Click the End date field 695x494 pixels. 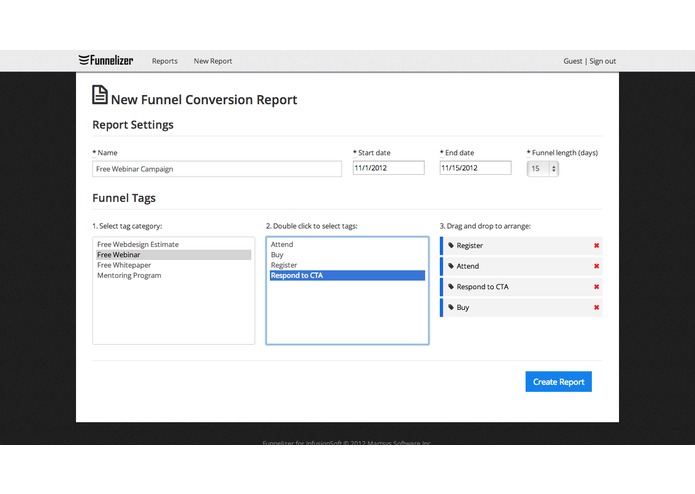(x=475, y=168)
